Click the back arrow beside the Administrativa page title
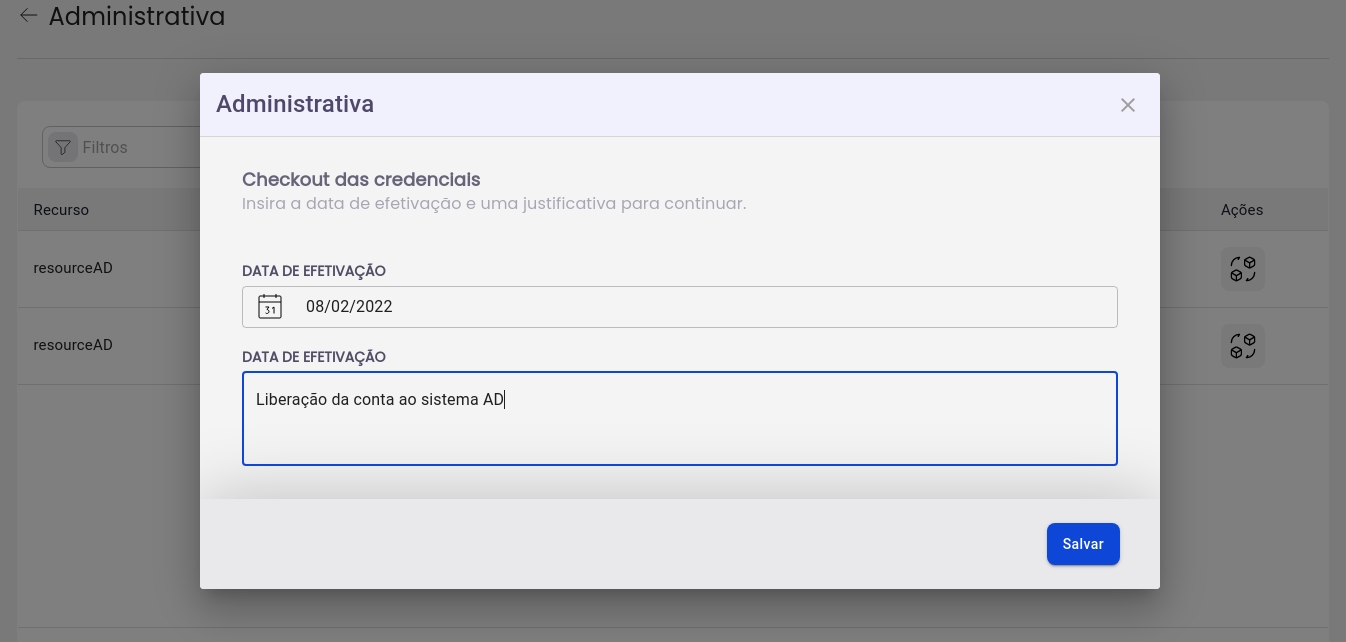 (28, 16)
